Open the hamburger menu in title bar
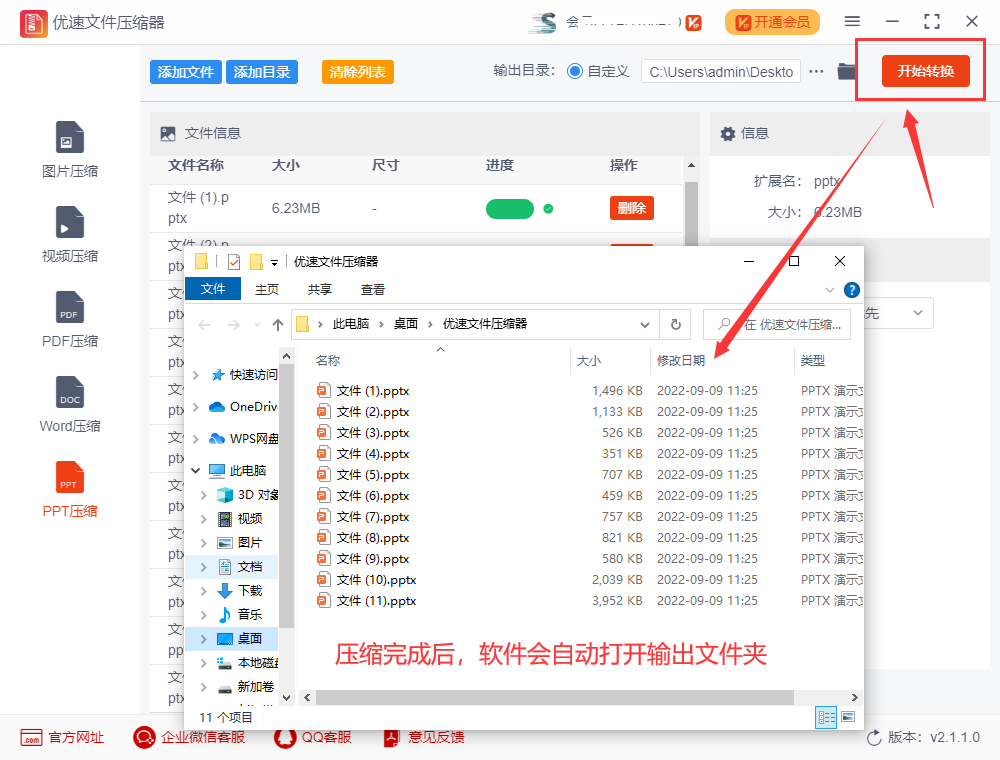1000x760 pixels. point(852,21)
